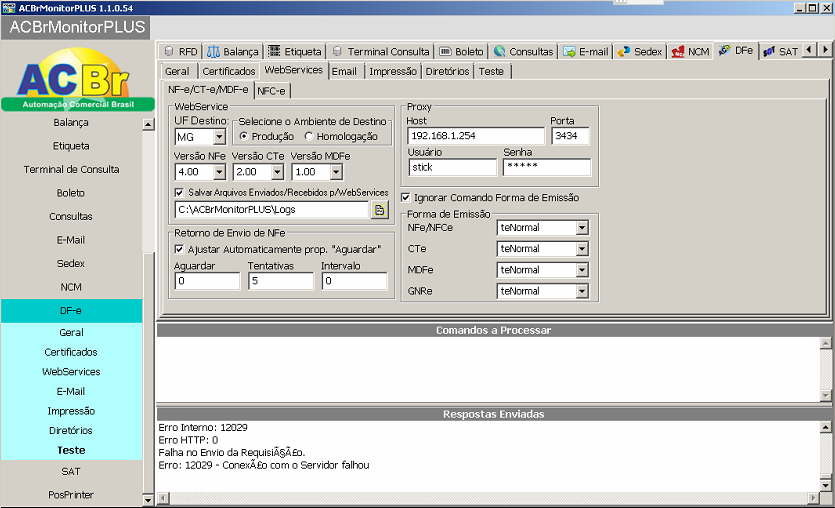Image resolution: width=835 pixels, height=508 pixels.
Task: Open PosPrinter in the sidebar
Action: click(x=71, y=495)
